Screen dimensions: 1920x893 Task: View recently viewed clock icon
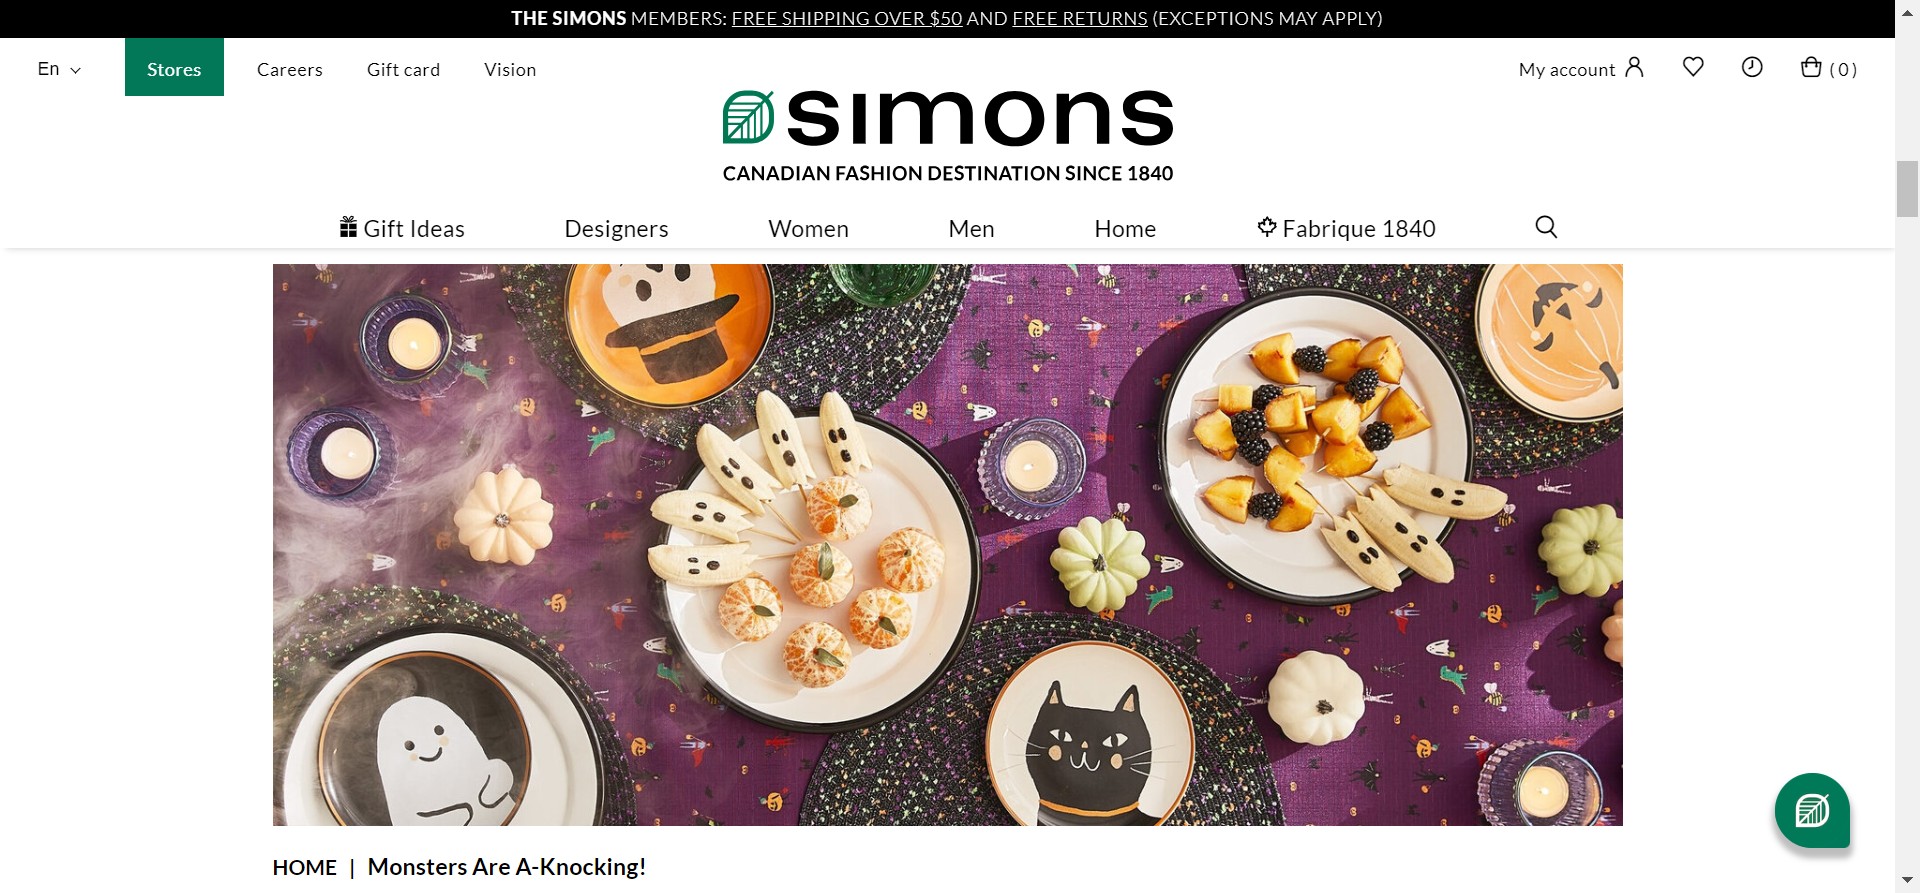pyautogui.click(x=1752, y=67)
